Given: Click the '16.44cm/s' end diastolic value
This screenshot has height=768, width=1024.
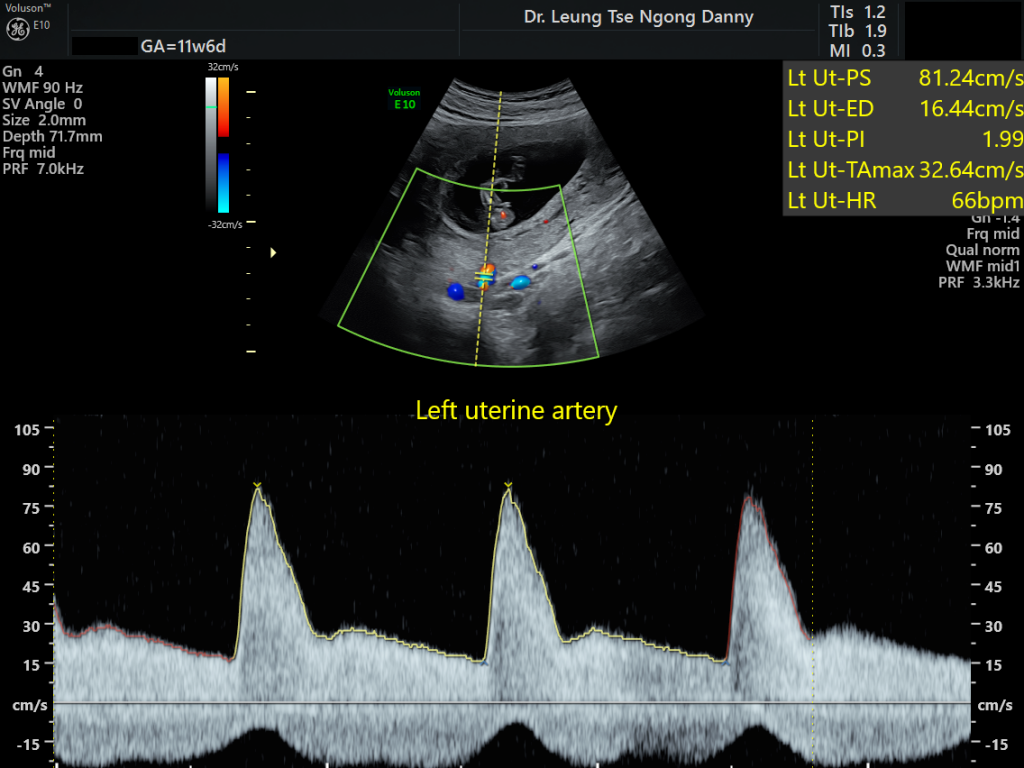Looking at the screenshot, I should coord(971,109).
